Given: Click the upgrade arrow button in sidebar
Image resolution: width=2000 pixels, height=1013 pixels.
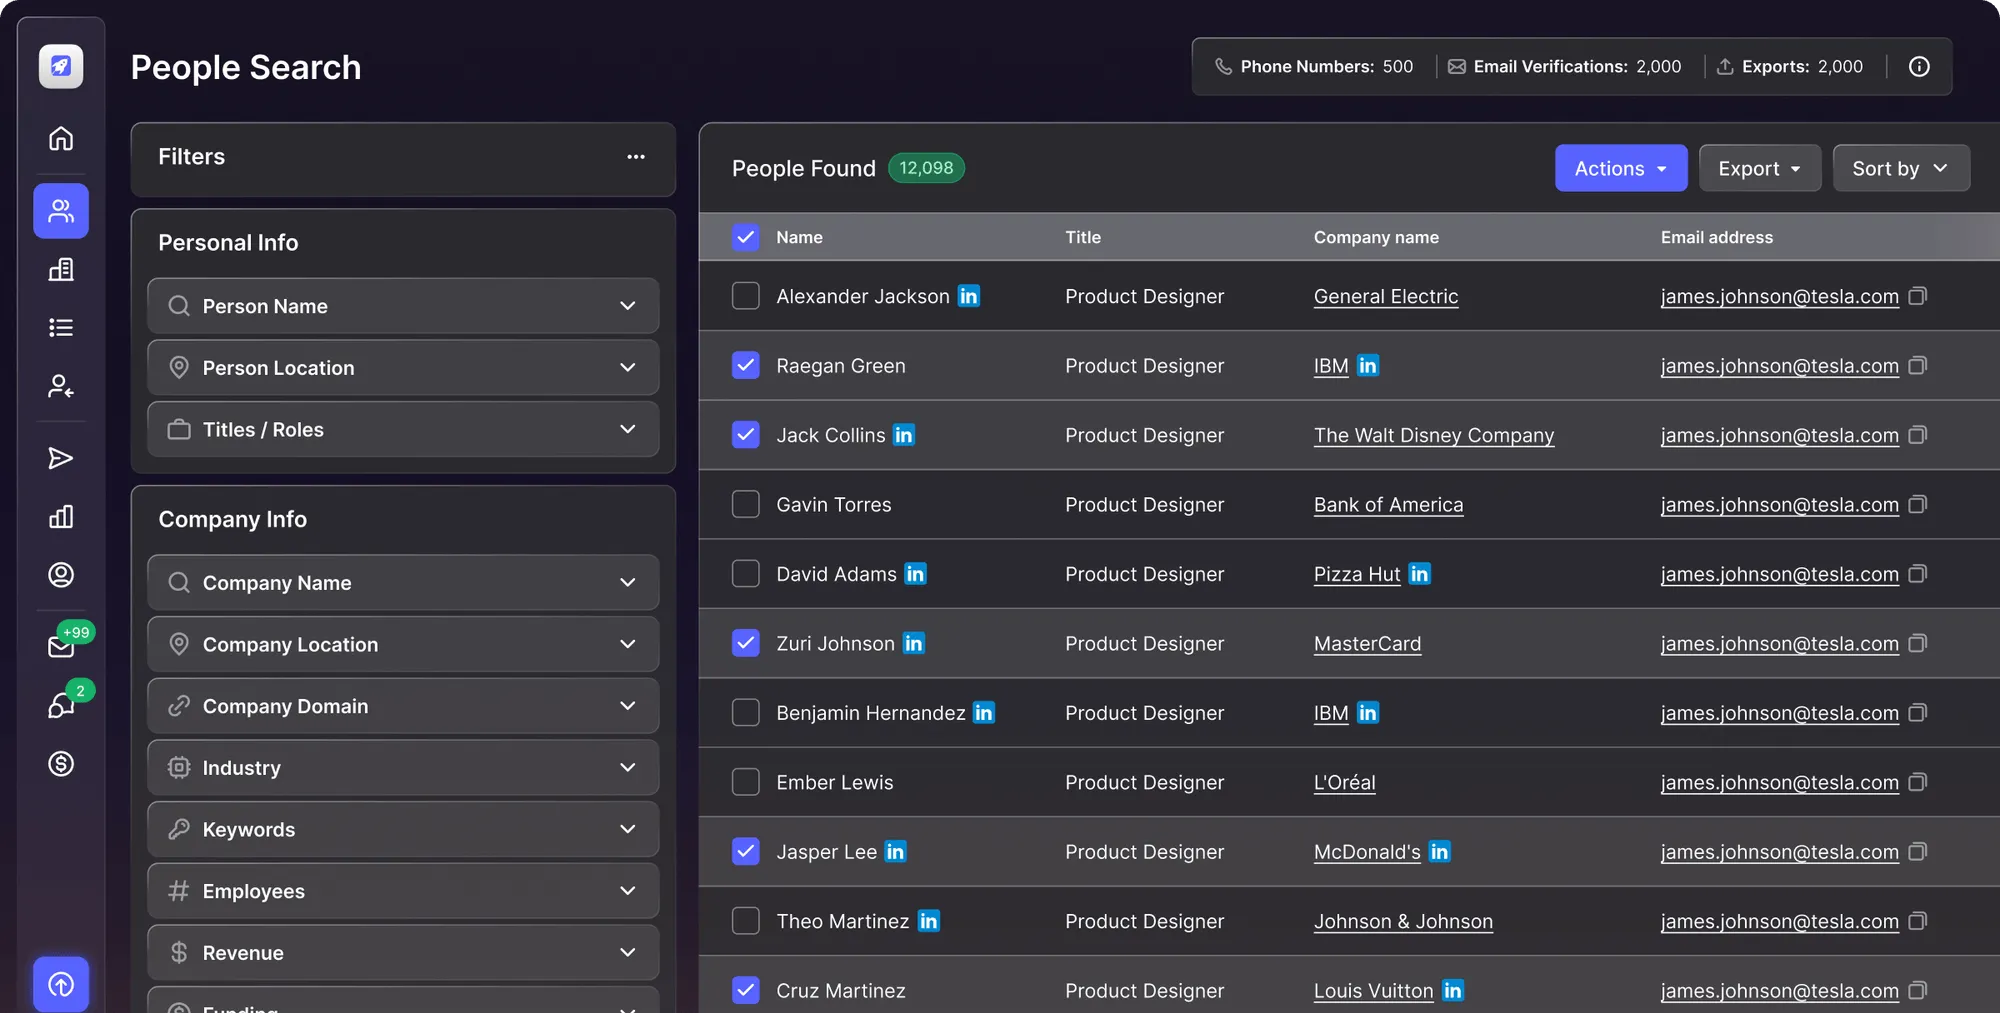Looking at the screenshot, I should [61, 984].
